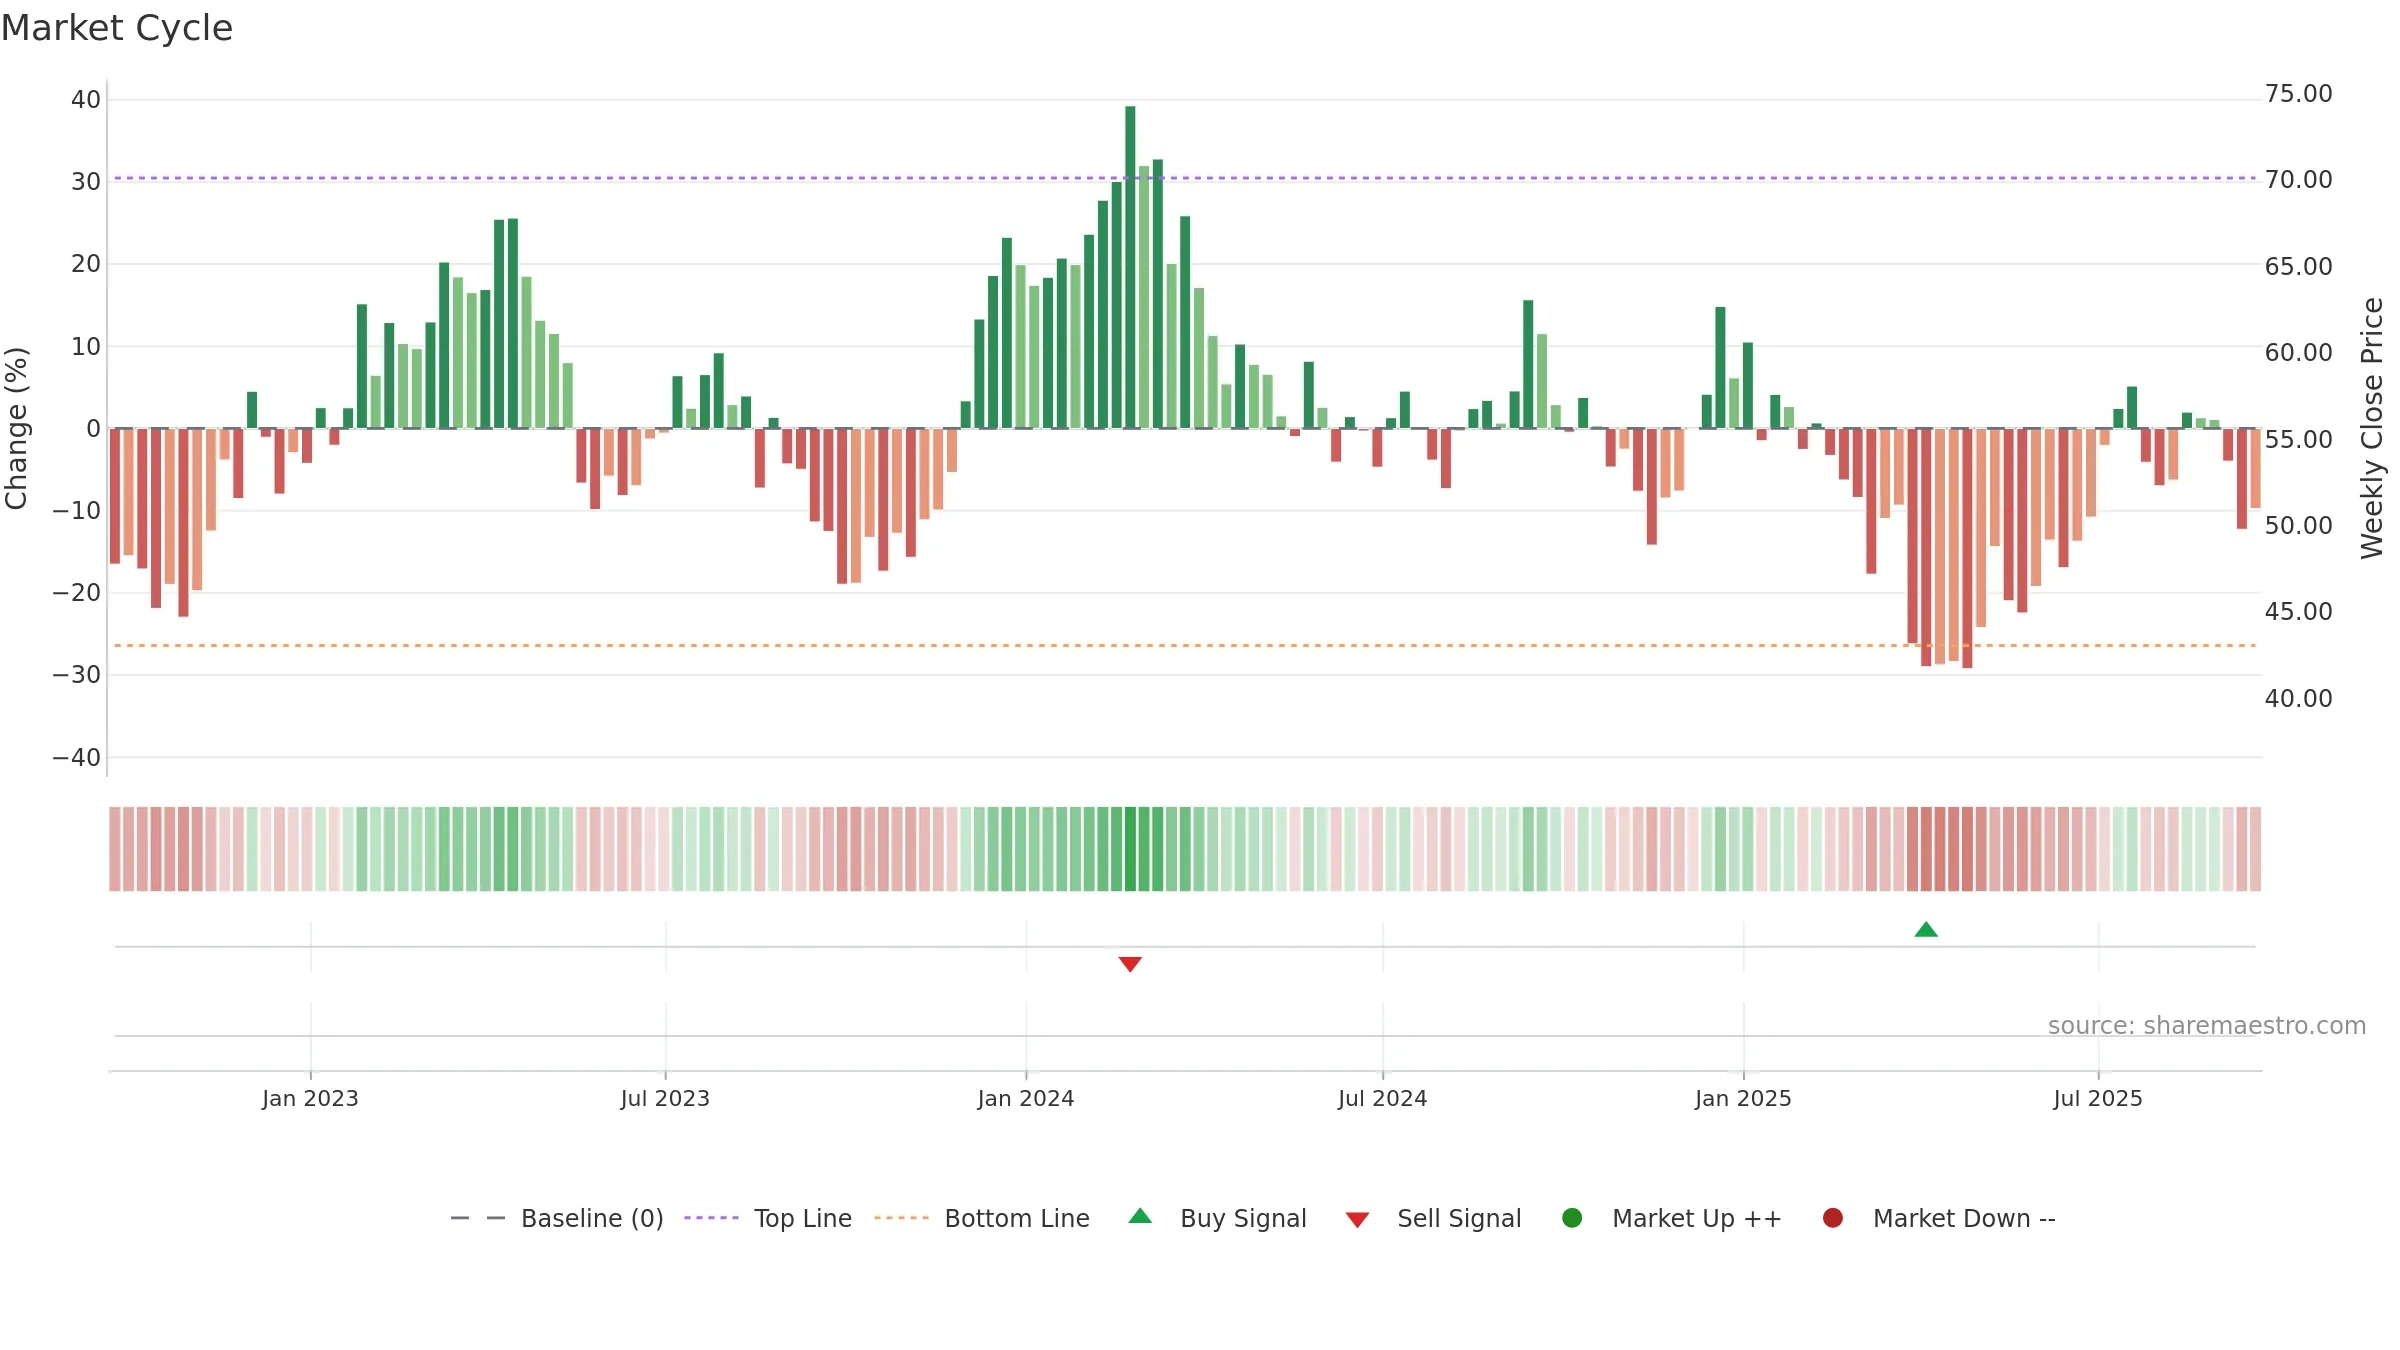This screenshot has width=2400, height=1350.
Task: Click the red Sell Signal triangle marker on chart
Action: click(1130, 964)
